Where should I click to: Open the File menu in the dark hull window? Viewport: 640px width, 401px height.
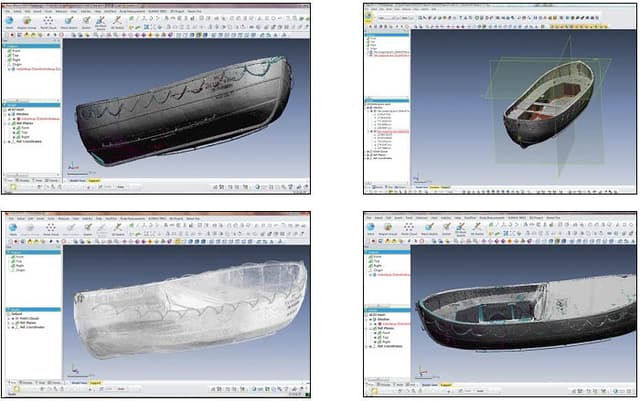coord(9,11)
